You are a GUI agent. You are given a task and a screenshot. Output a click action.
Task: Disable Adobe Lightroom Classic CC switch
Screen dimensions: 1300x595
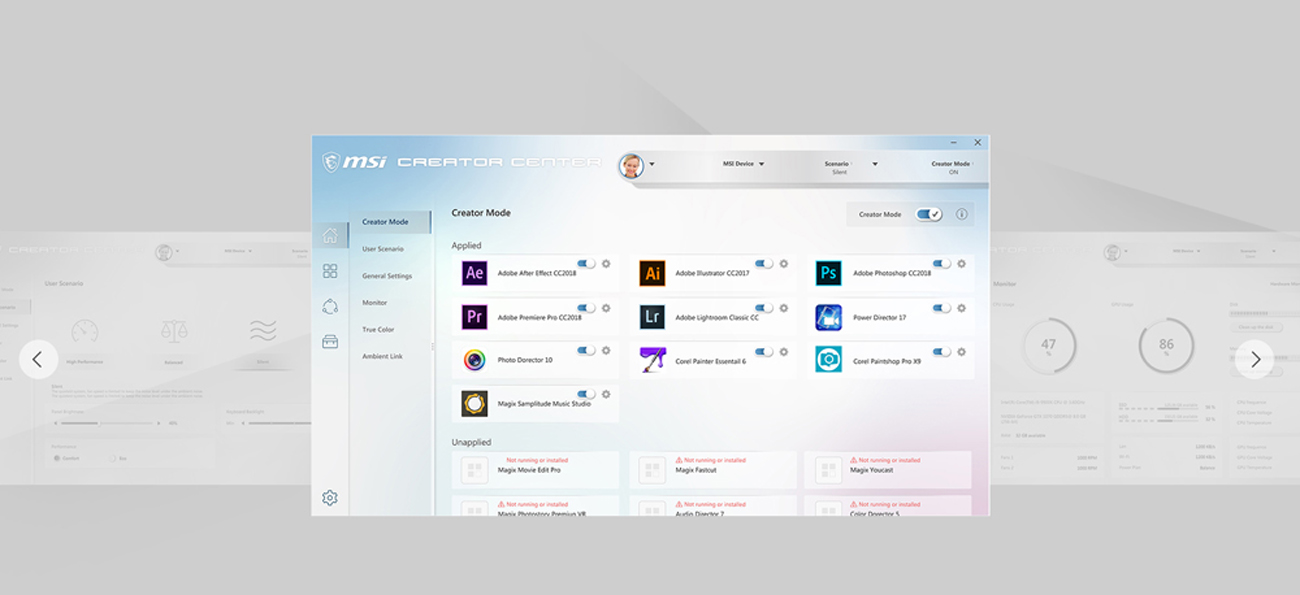click(x=764, y=308)
